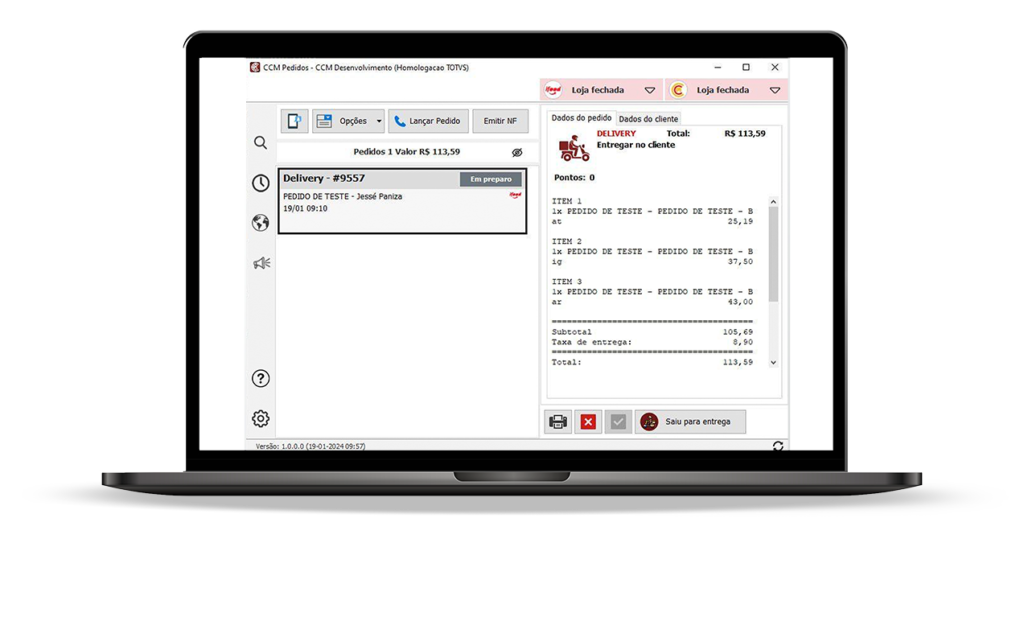Click the refresh icon in status bar
Image resolution: width=1024 pixels, height=617 pixels.
778,446
